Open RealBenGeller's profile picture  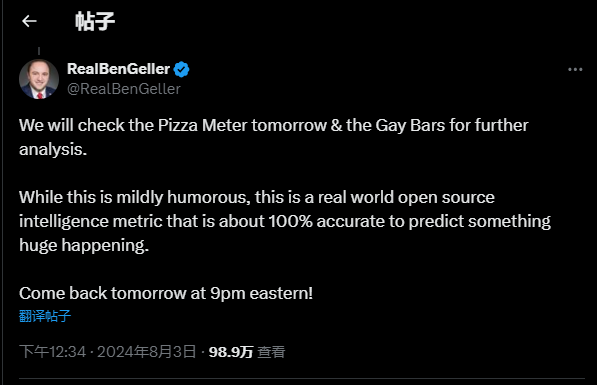click(39, 79)
